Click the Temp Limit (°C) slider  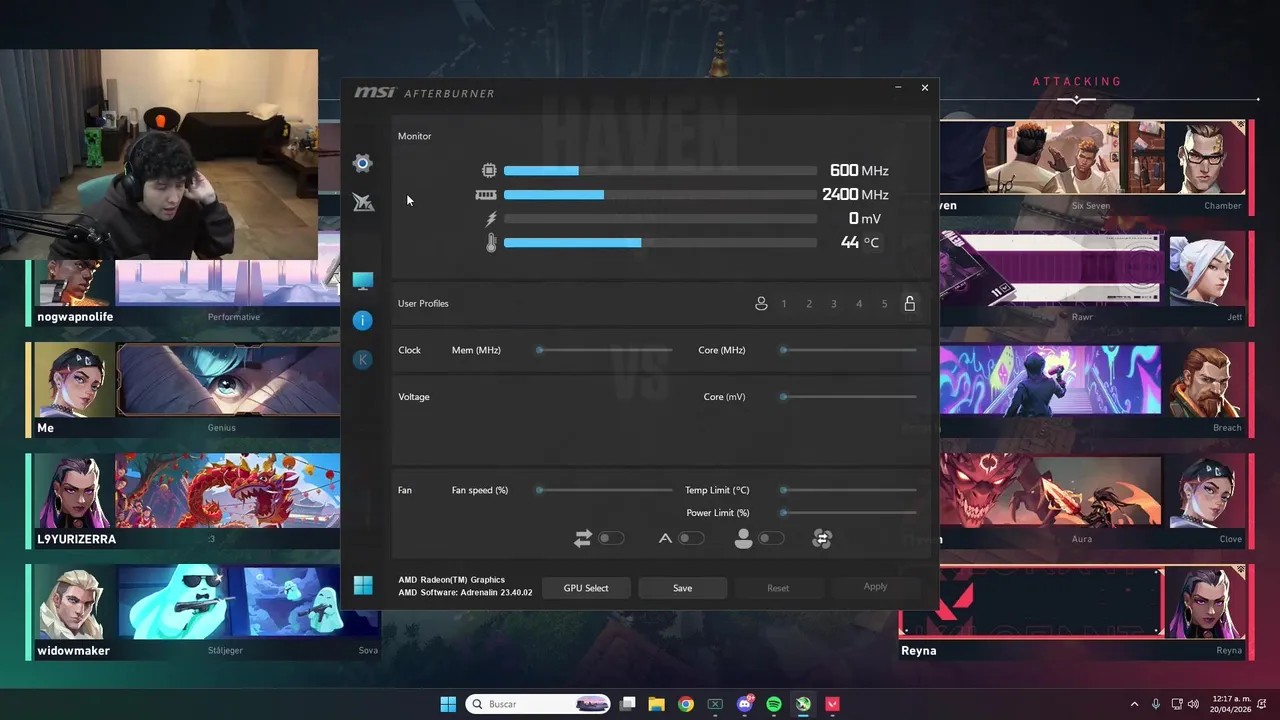point(849,490)
